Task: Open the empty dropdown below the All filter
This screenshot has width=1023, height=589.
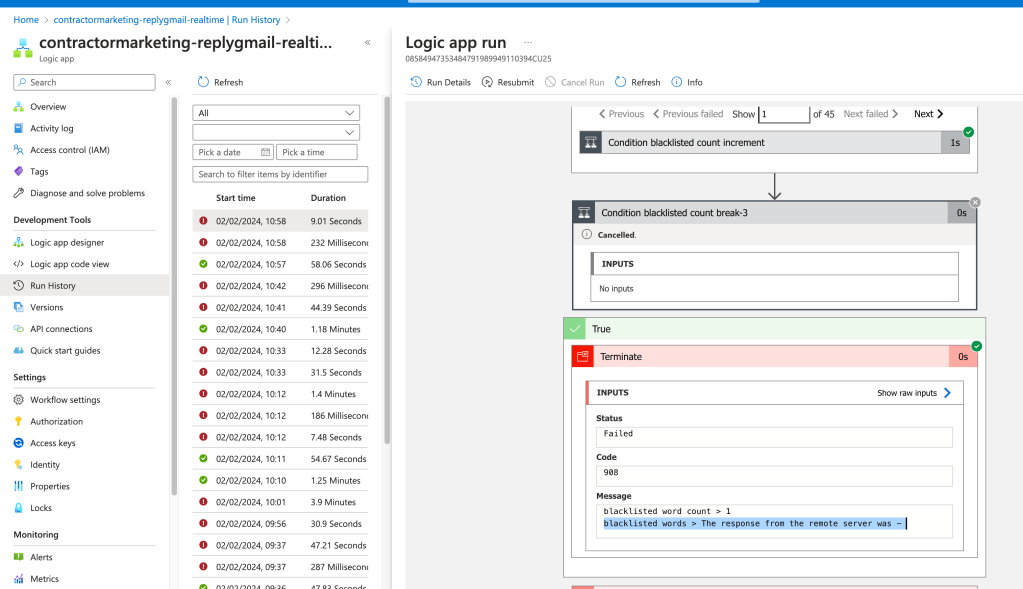Action: 276,132
